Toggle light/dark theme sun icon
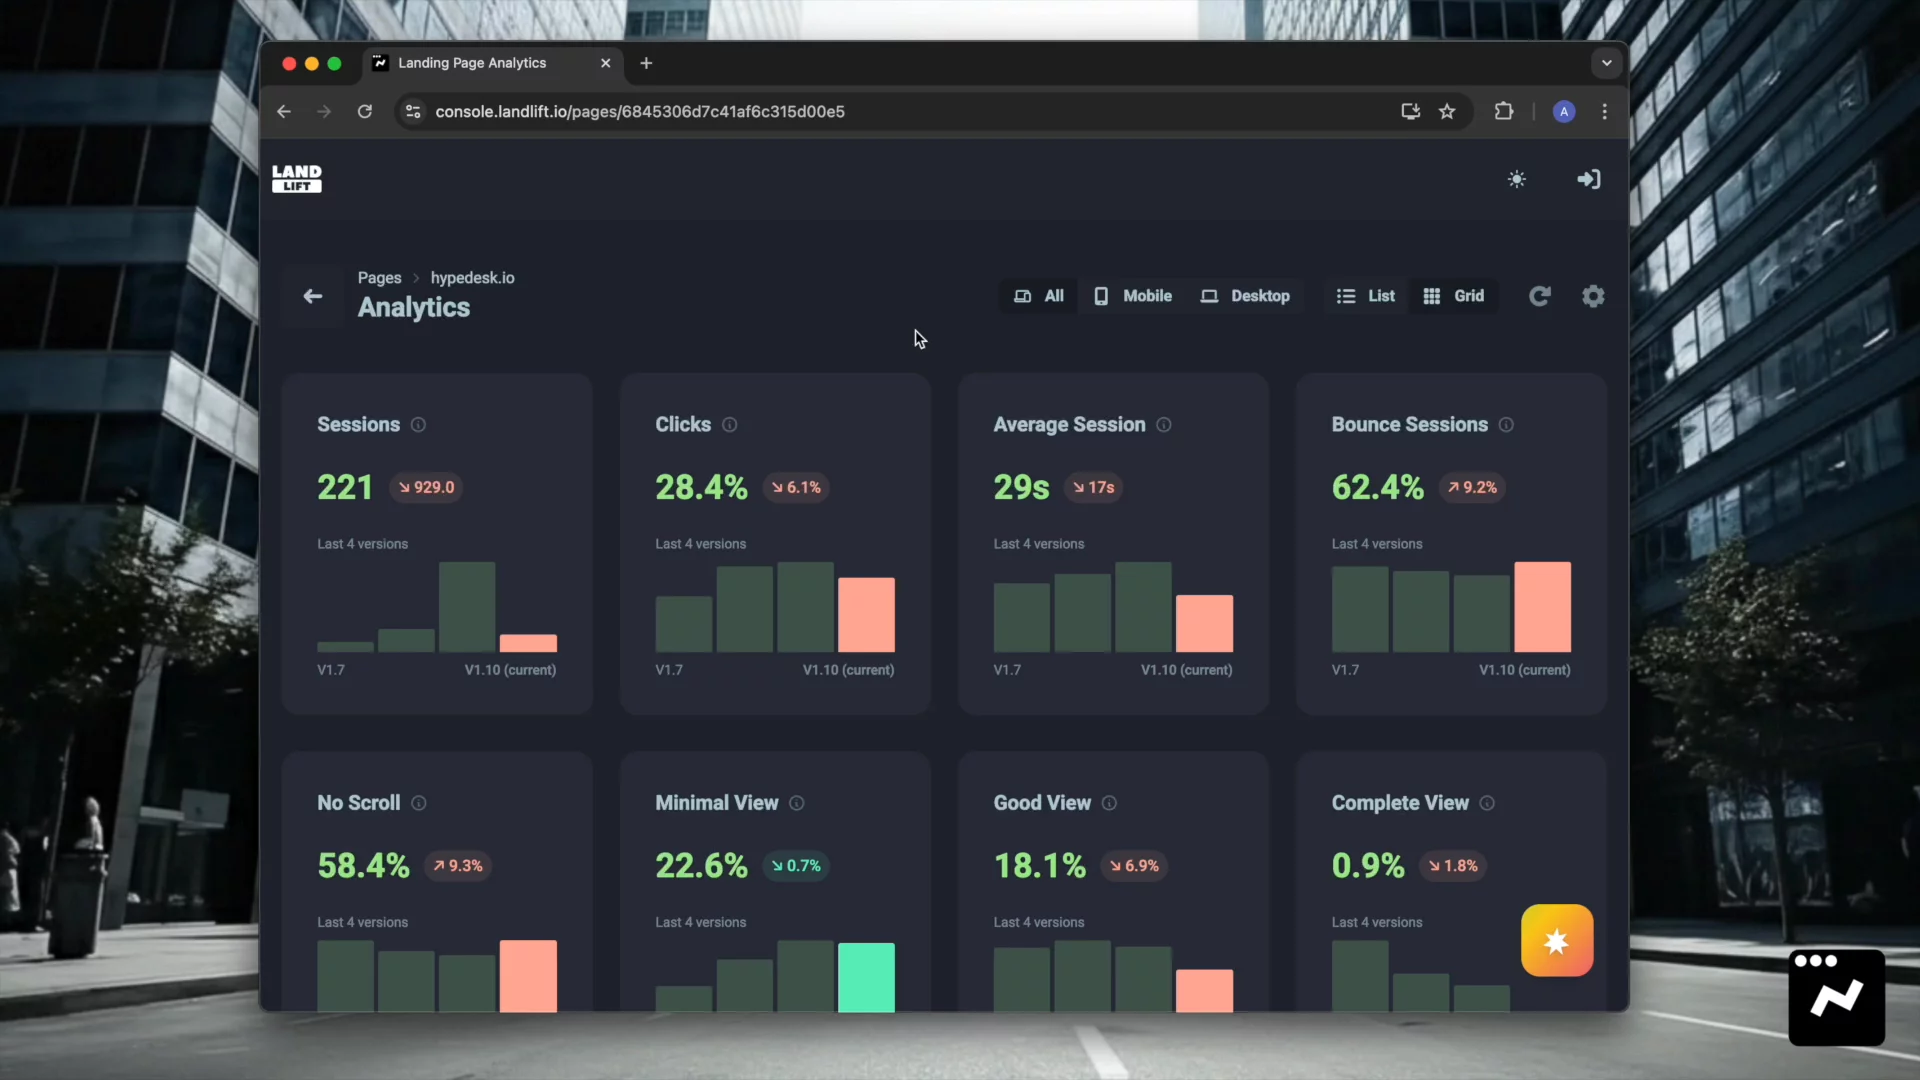The width and height of the screenshot is (1920, 1080). (x=1516, y=180)
